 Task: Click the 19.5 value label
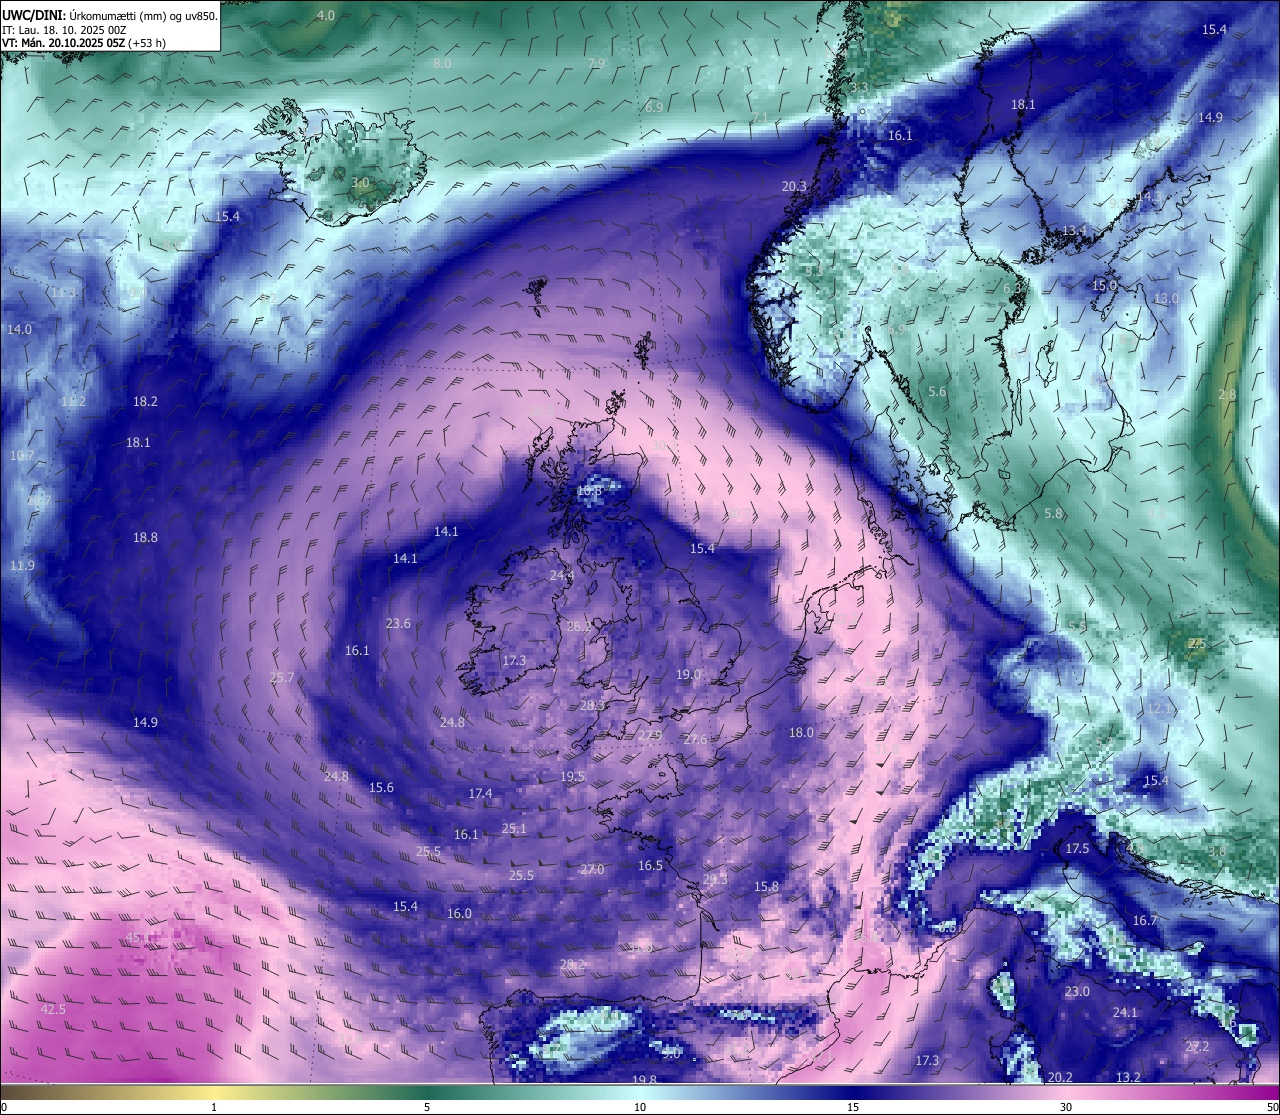[x=572, y=776]
